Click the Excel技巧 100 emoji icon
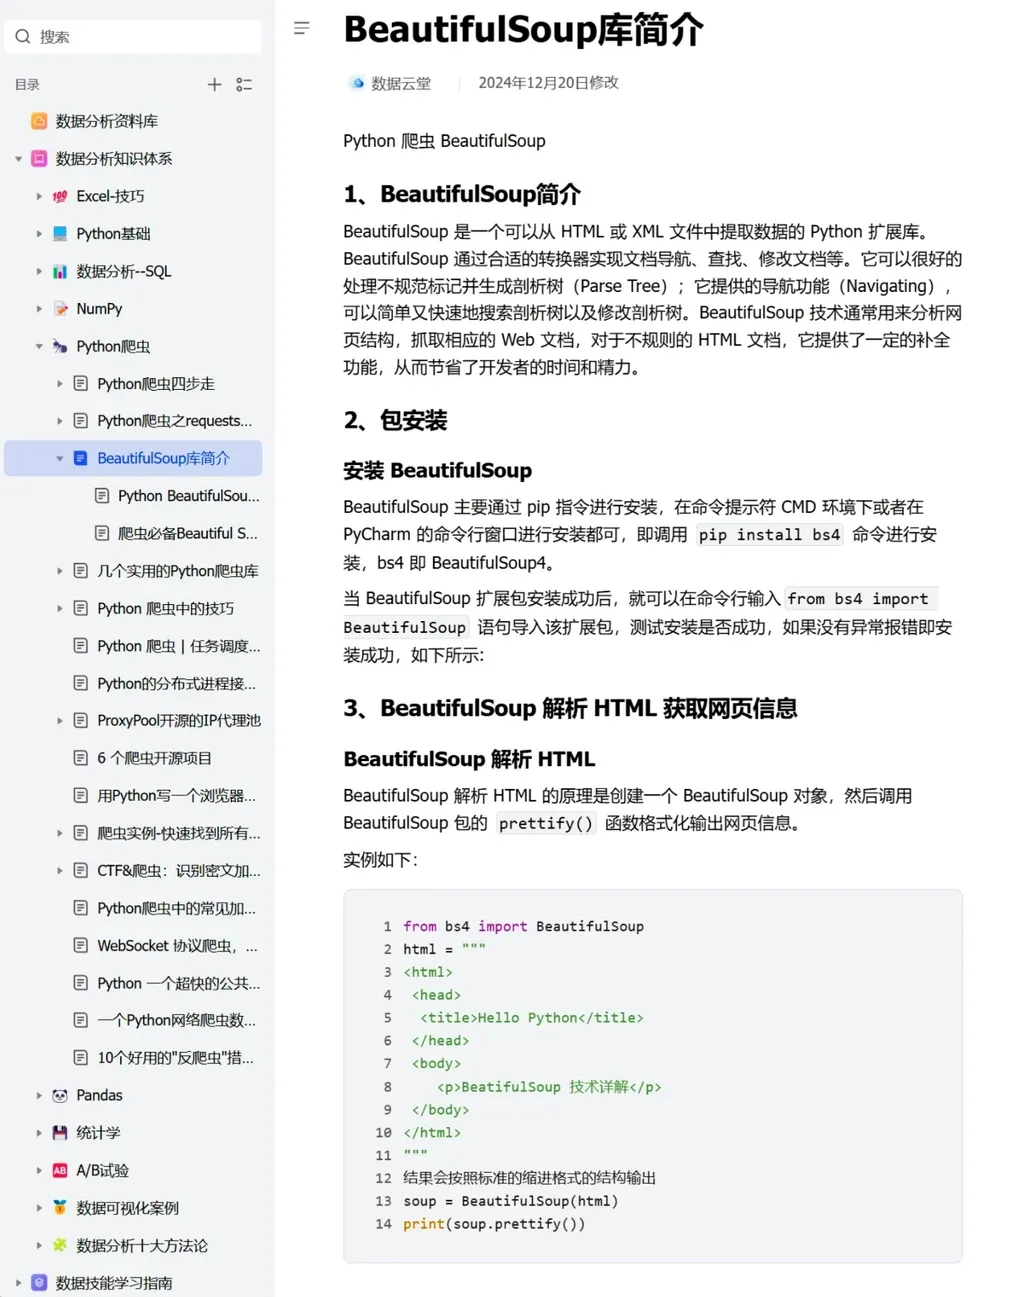The height and width of the screenshot is (1297, 1027). pyautogui.click(x=60, y=196)
